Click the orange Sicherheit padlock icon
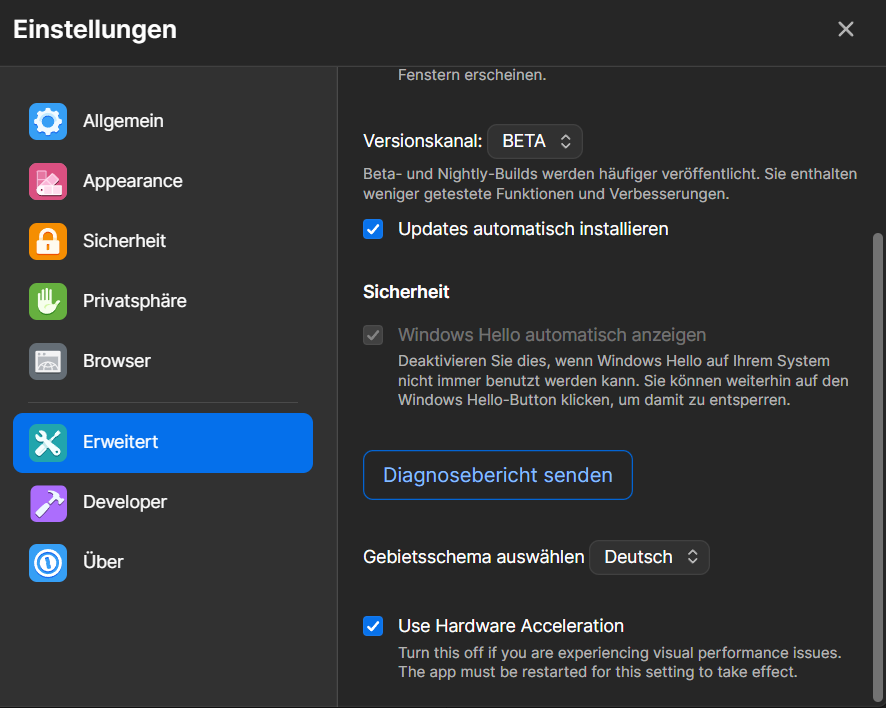This screenshot has width=886, height=708. point(48,241)
